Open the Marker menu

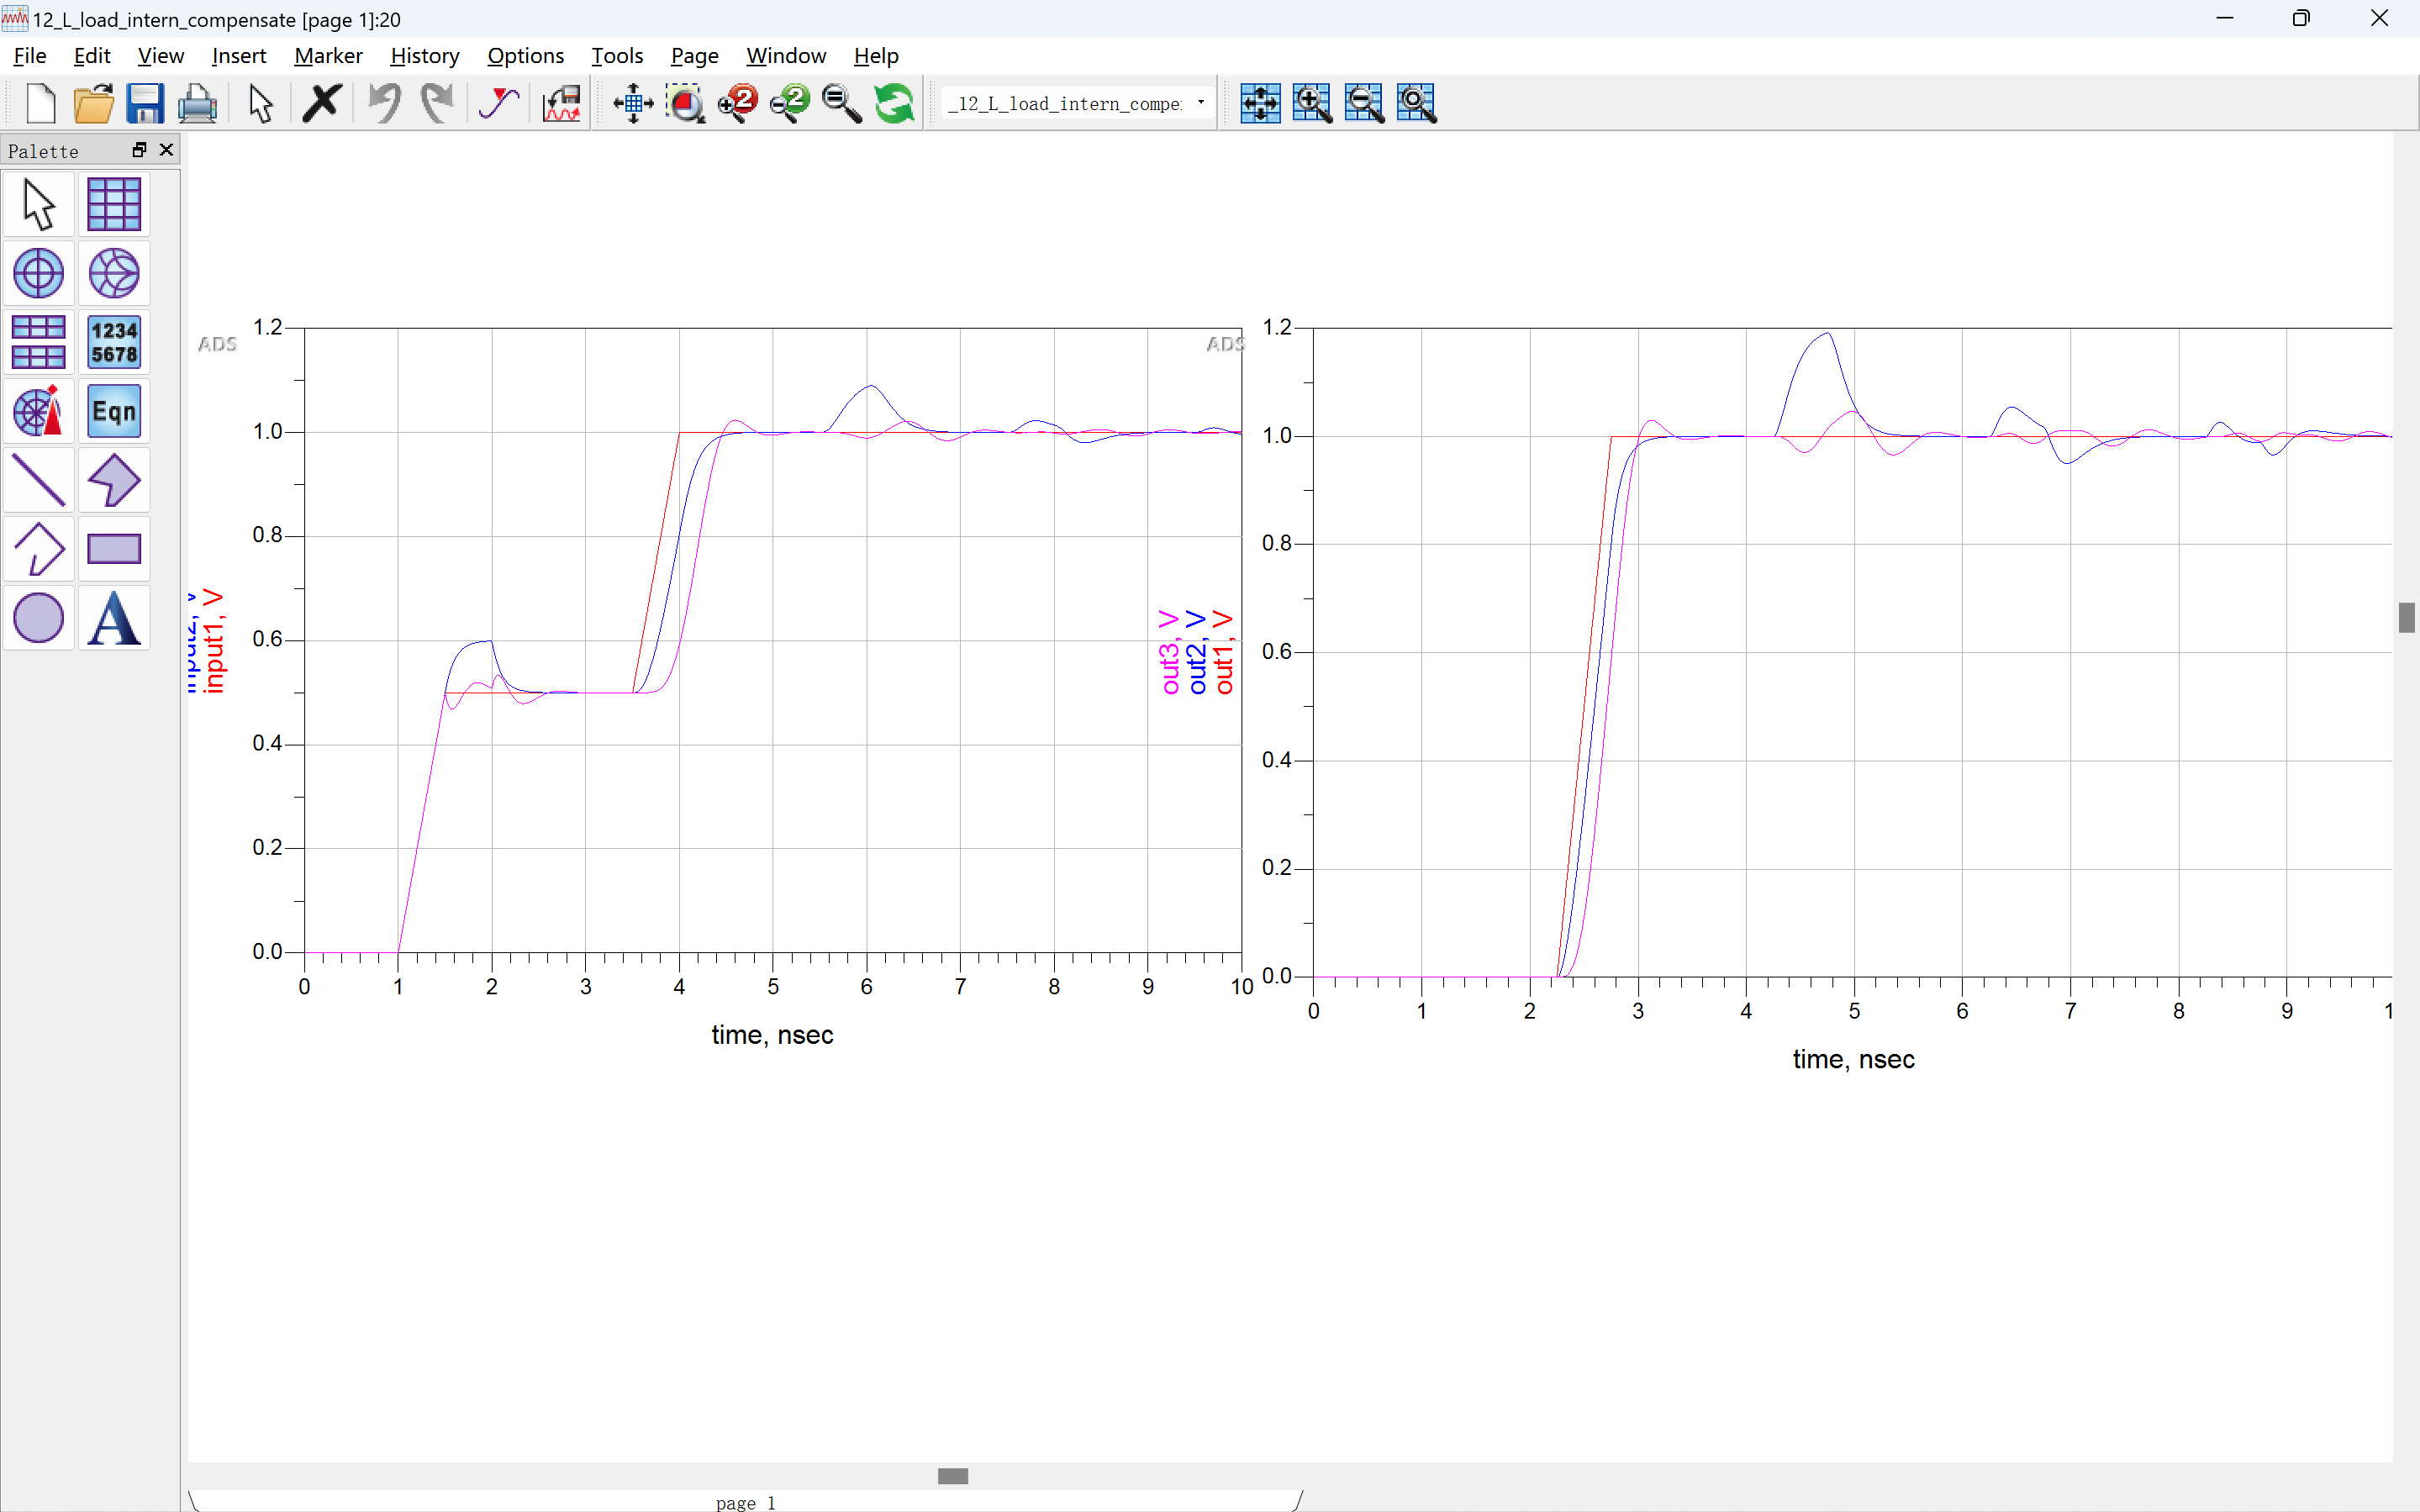328,55
